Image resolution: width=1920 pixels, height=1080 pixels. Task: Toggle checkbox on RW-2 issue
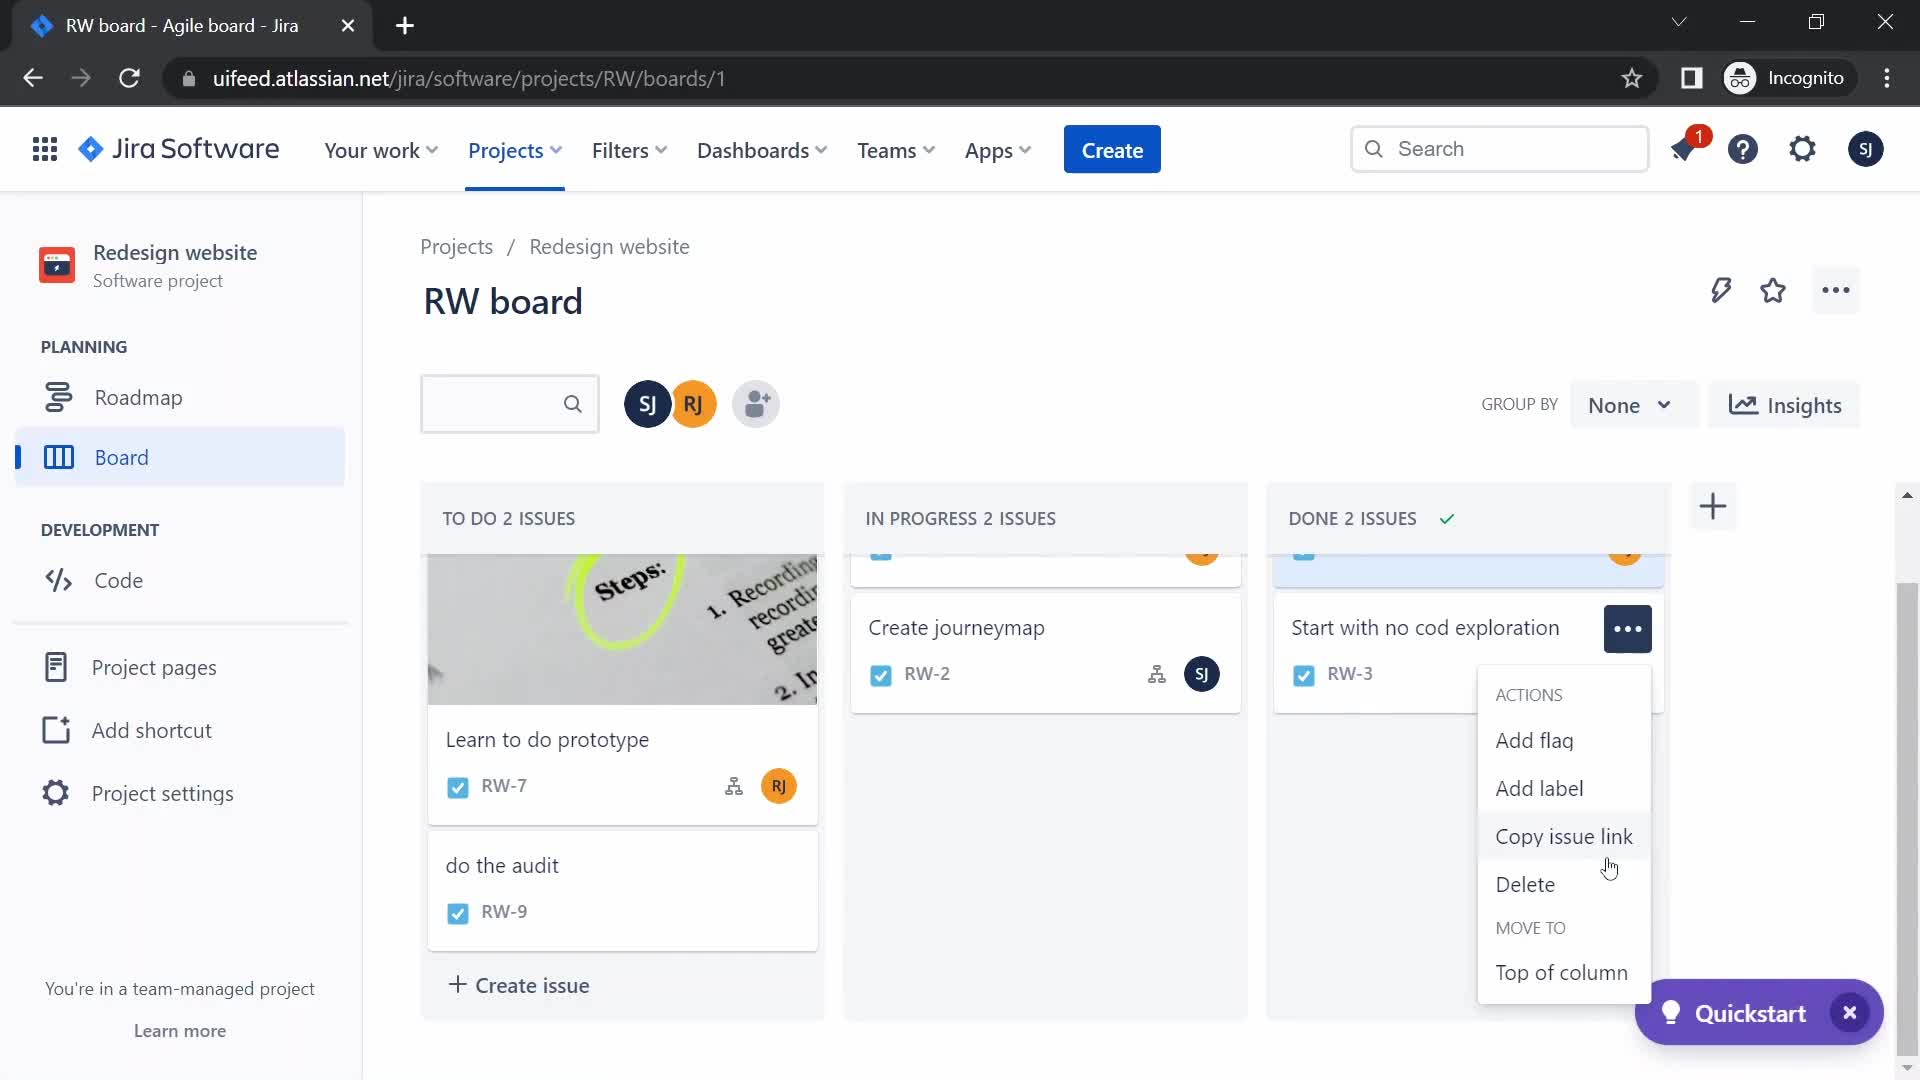[880, 674]
